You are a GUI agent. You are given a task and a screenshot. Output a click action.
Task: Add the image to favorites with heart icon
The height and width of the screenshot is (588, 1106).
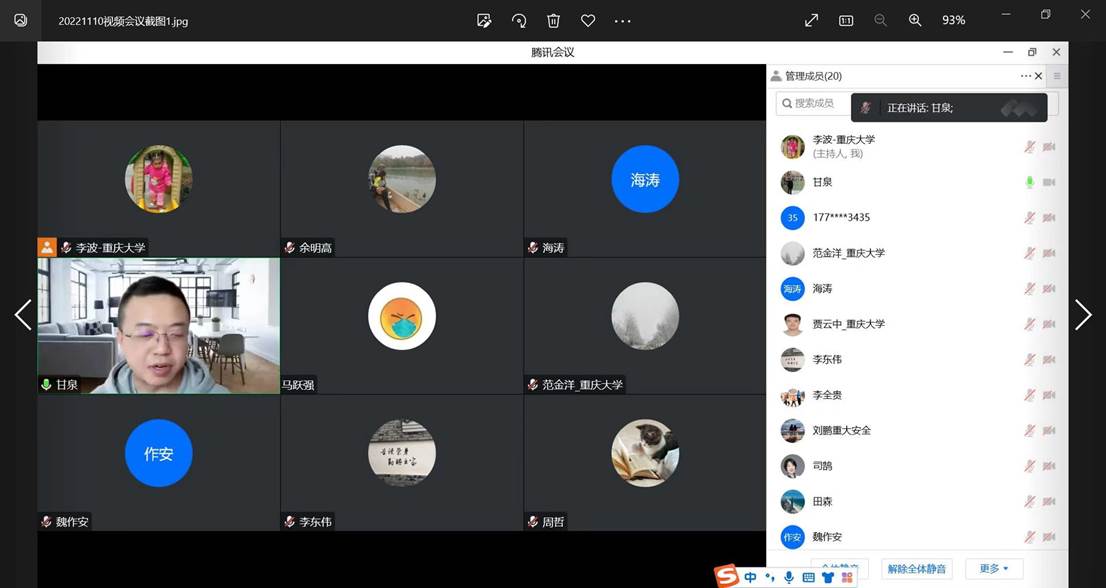(x=588, y=20)
